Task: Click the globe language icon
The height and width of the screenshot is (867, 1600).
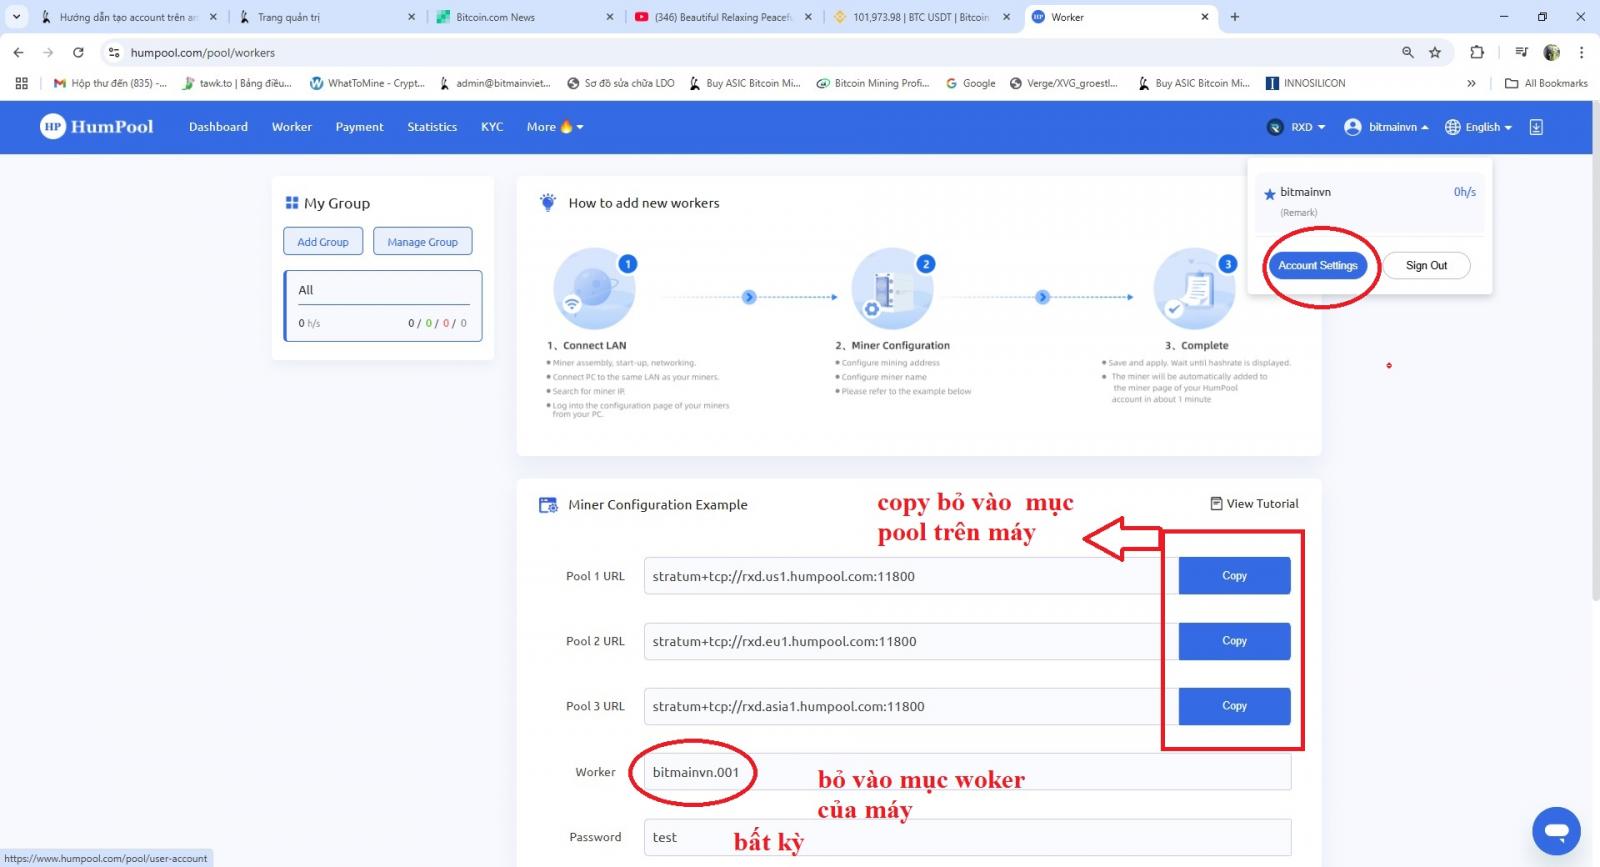Action: coord(1453,127)
